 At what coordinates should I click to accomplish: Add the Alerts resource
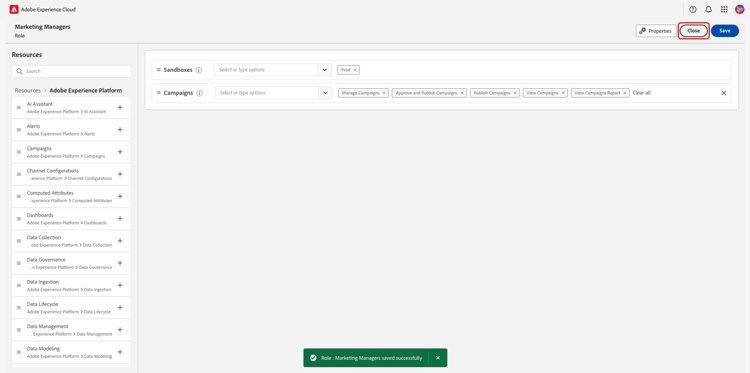point(120,130)
